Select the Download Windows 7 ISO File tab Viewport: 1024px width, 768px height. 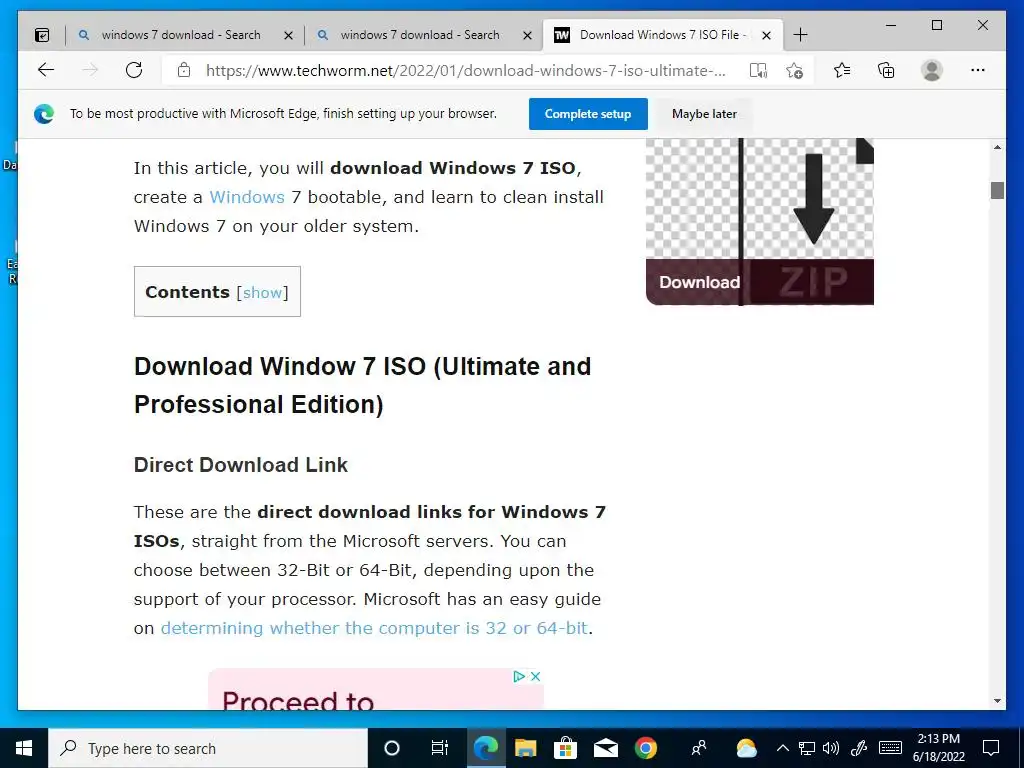[x=662, y=35]
